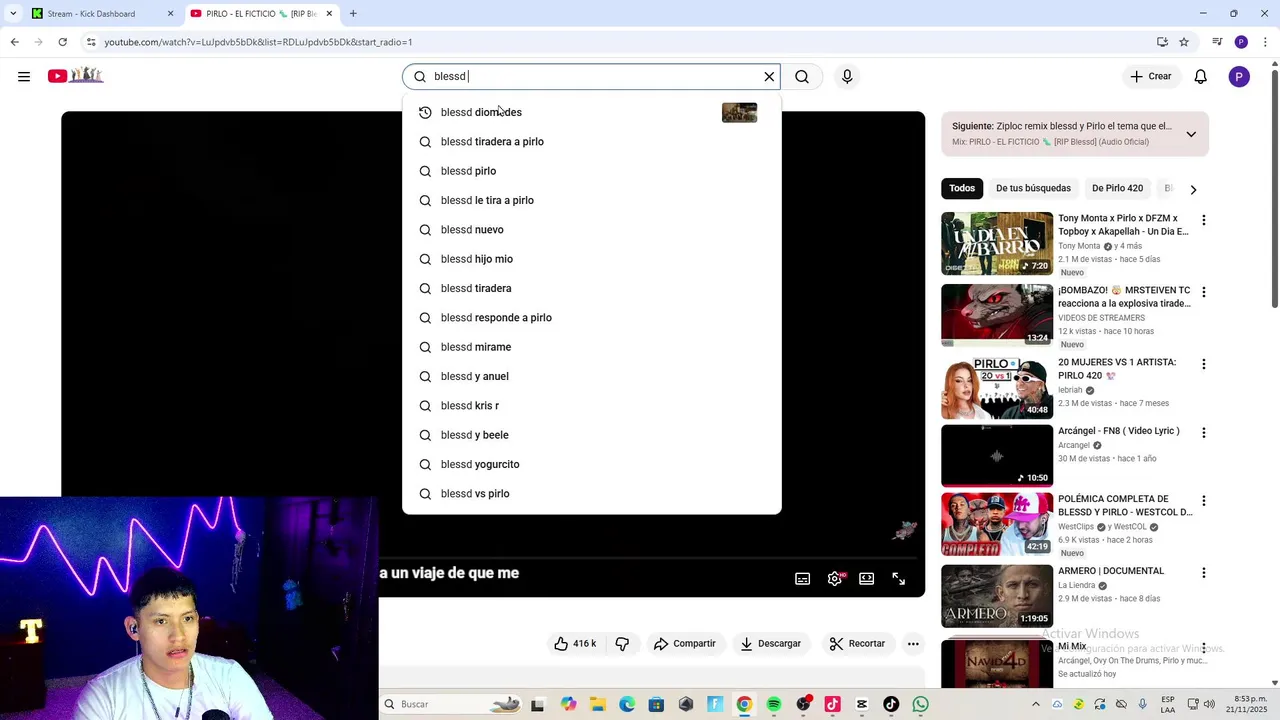The image size is (1280, 720).
Task: Open options for POLÉMICA COMPLETA video
Action: pyautogui.click(x=1204, y=501)
